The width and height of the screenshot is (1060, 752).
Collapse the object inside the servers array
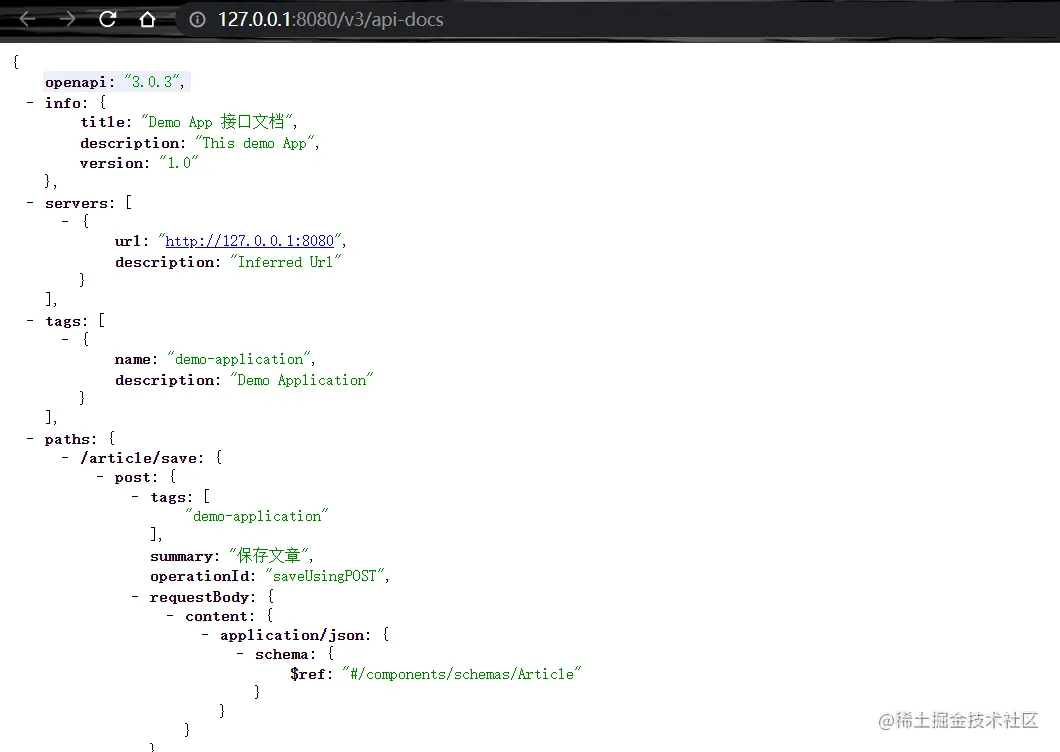click(65, 221)
